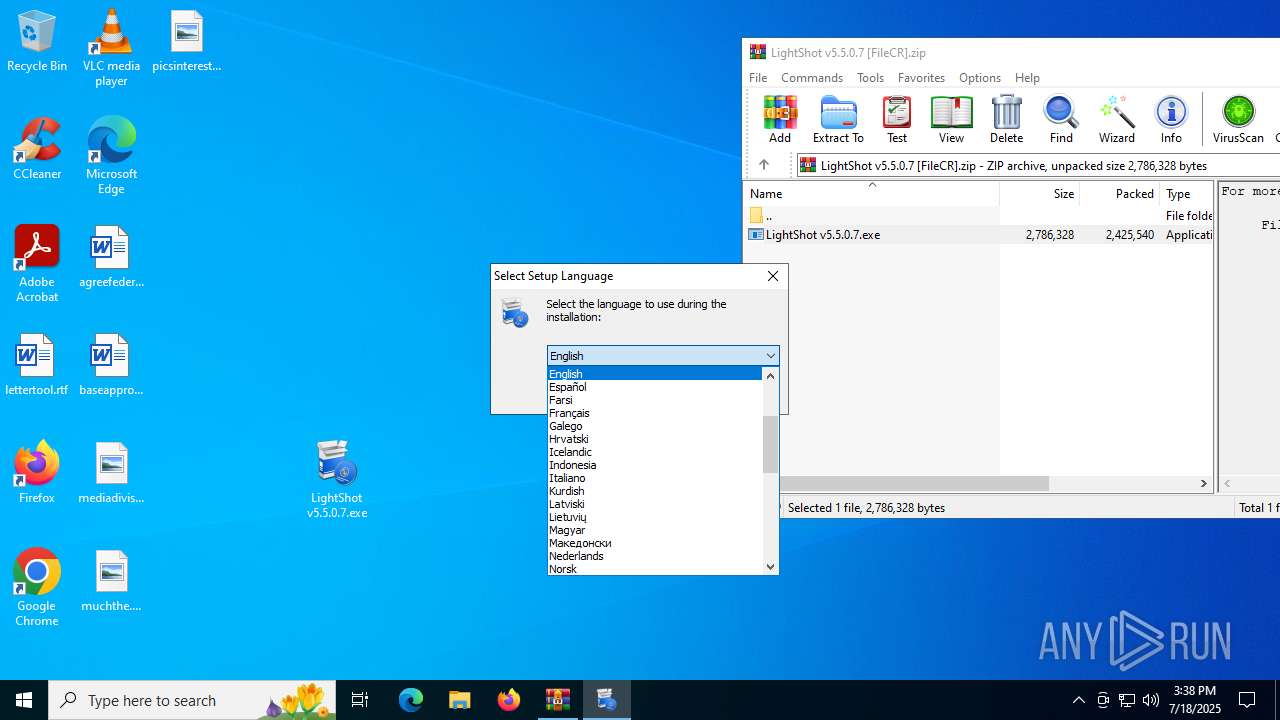Select the LightShot v5.5.0.7.exe desktop icon
Viewport: 1280px width, 720px height.
point(337,480)
